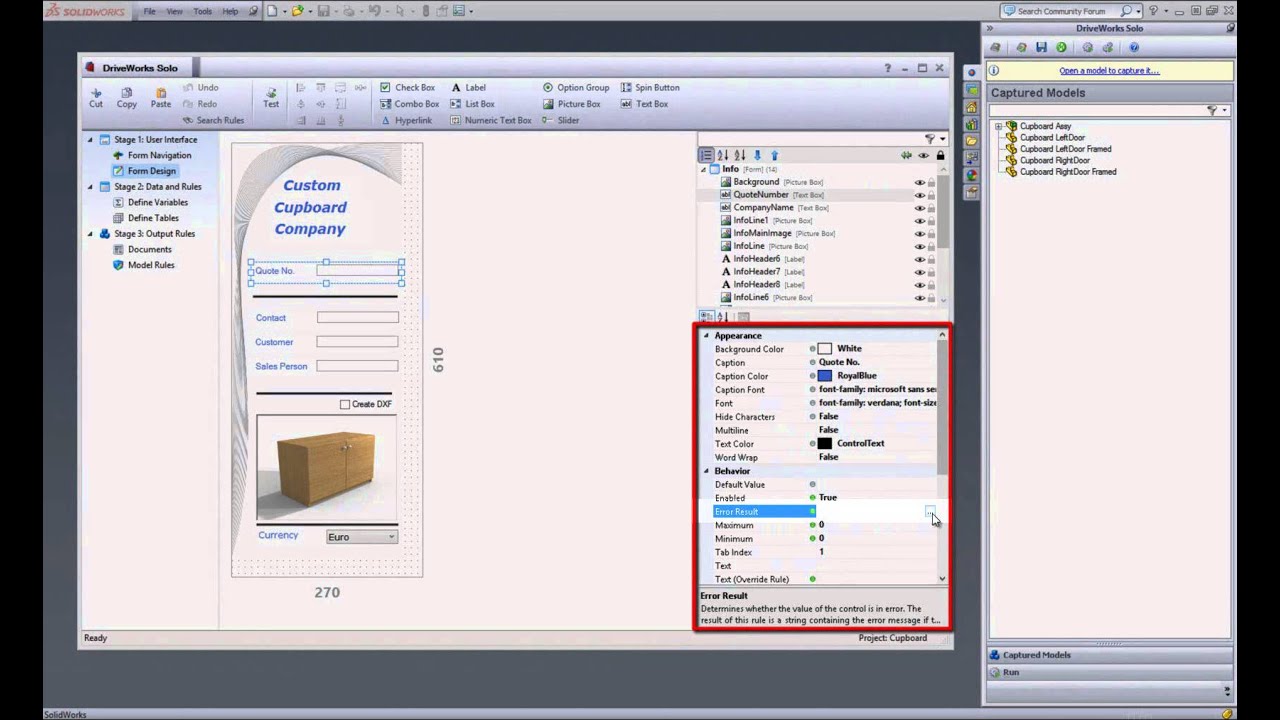Collapse Stage 1: User Interface tree node
The image size is (1280, 720).
(90, 140)
